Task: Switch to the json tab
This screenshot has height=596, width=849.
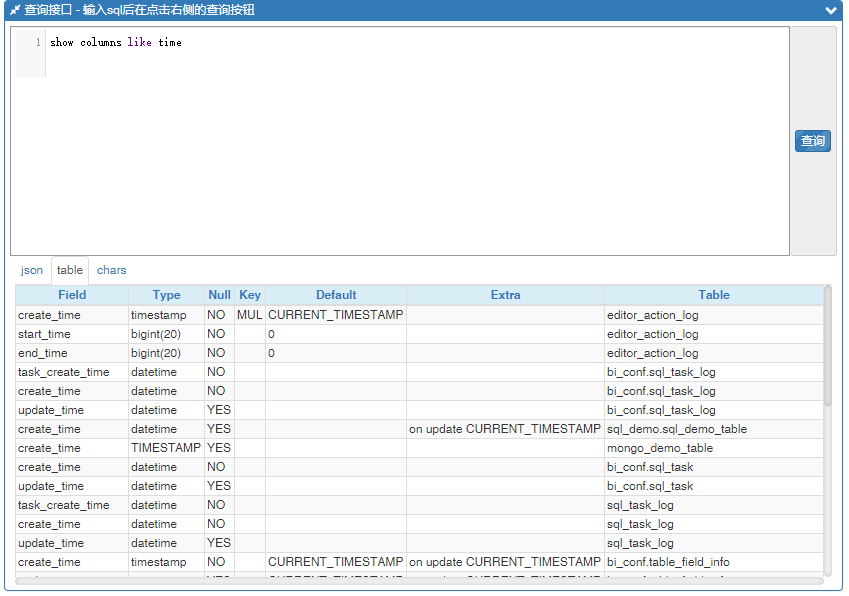Action: [32, 270]
